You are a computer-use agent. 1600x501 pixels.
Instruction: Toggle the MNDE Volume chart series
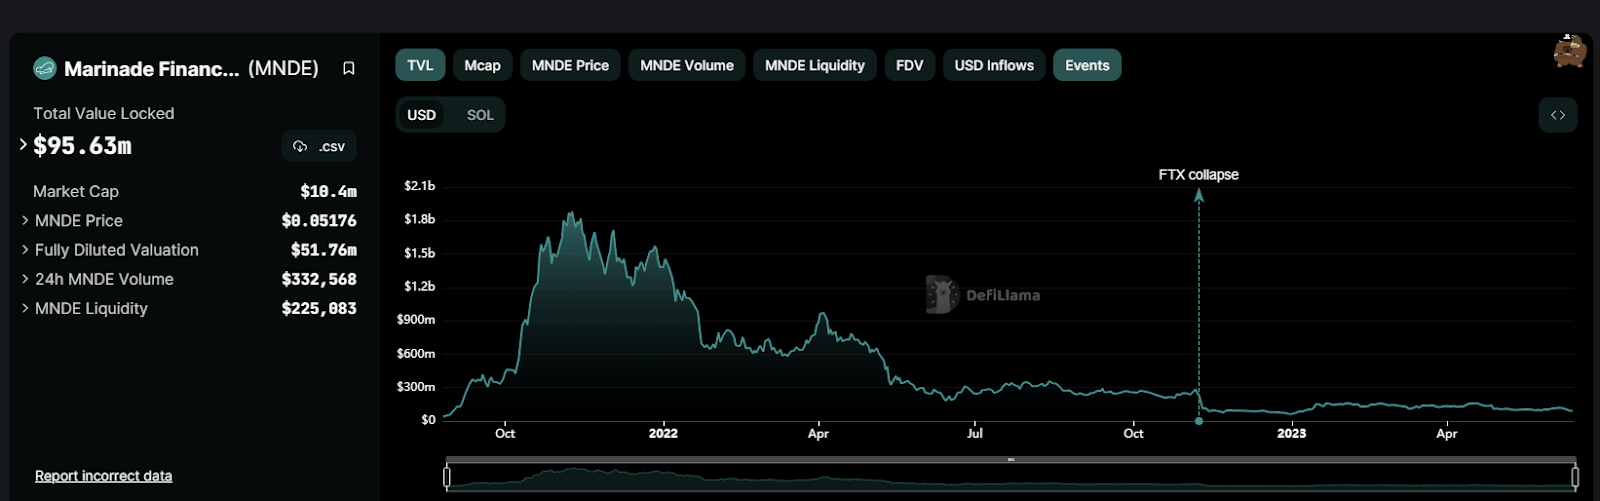pyautogui.click(x=687, y=65)
